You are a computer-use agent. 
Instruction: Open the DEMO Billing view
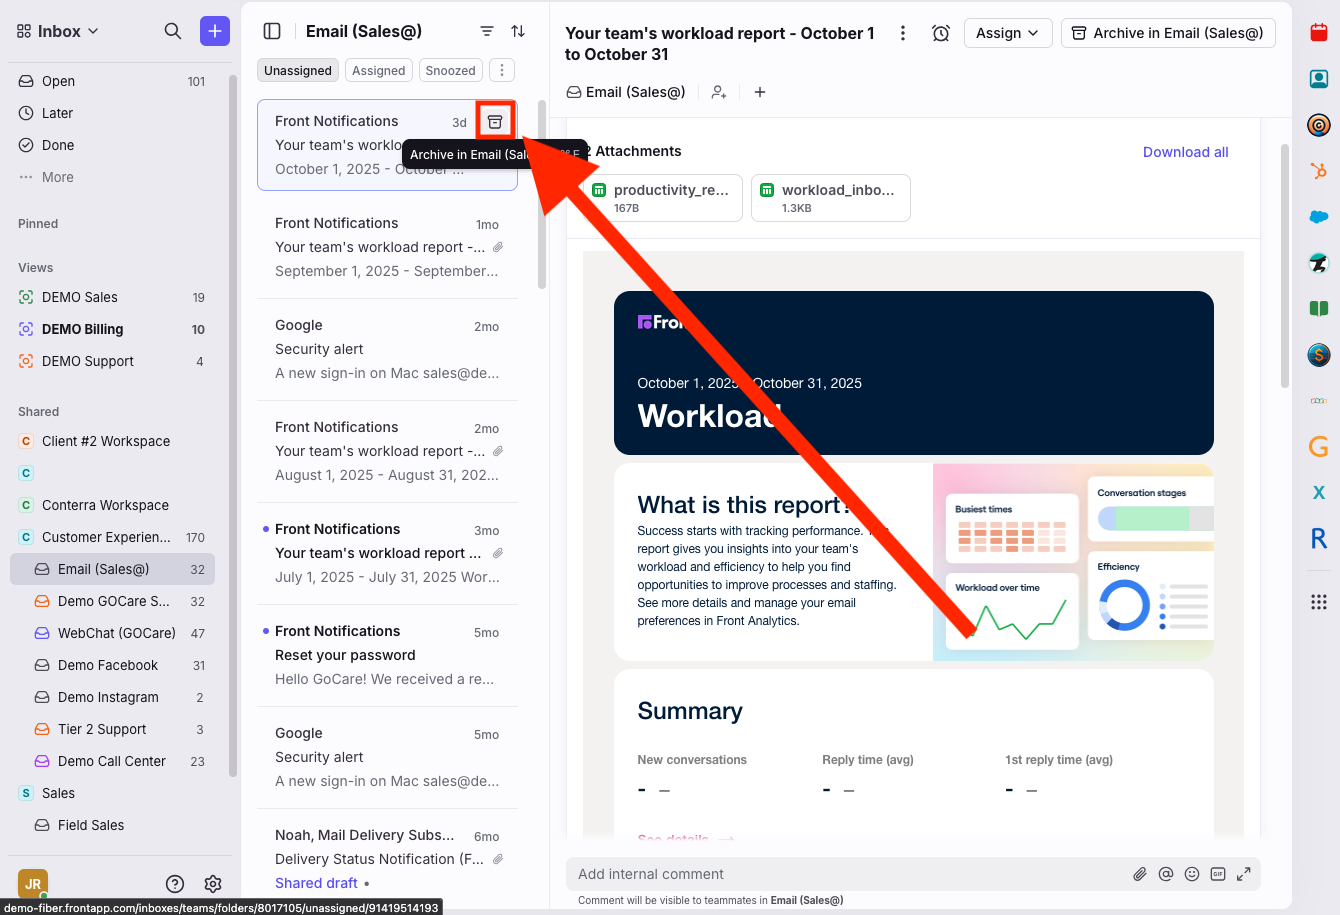(x=82, y=329)
